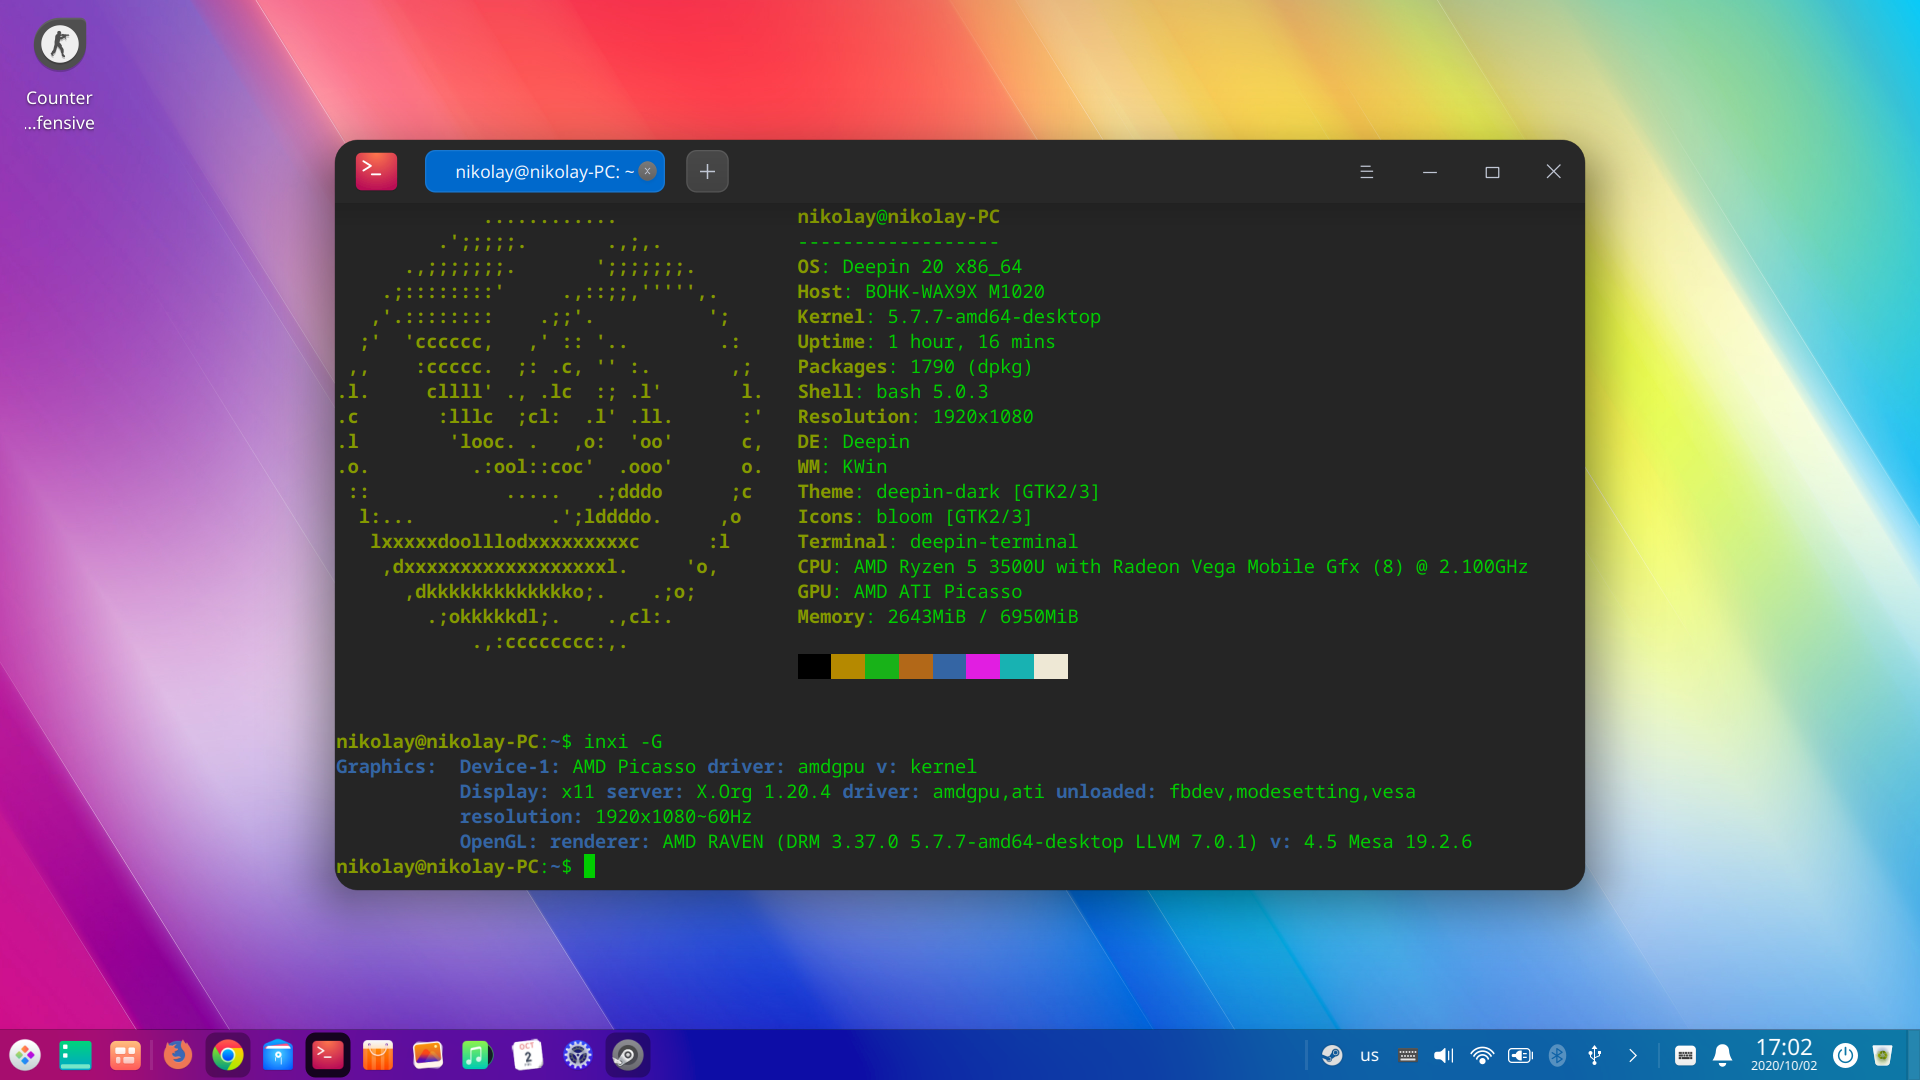
Task: Open the Music player in dock
Action: tap(477, 1055)
